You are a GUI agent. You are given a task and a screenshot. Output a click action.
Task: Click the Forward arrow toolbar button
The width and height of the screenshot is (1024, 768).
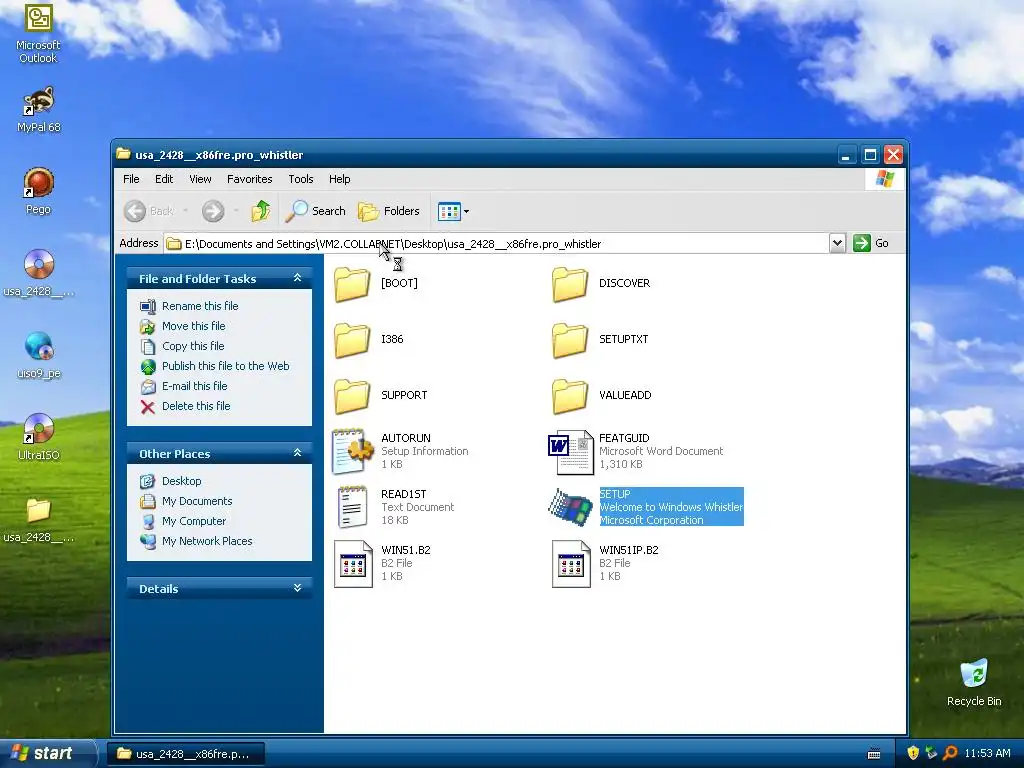pos(213,211)
